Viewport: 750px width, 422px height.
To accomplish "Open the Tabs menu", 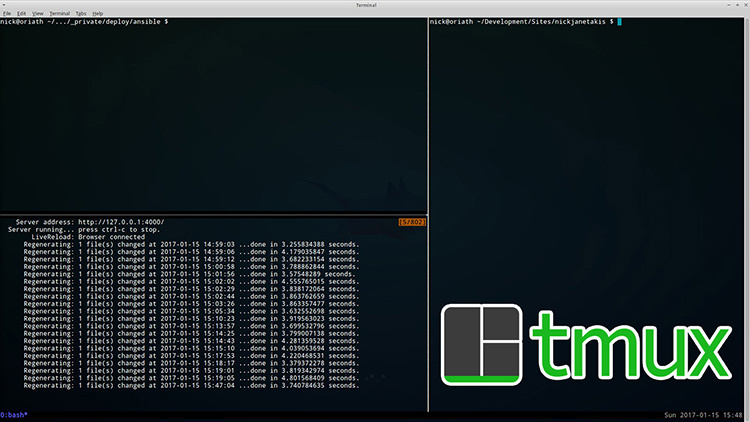I will point(81,13).
